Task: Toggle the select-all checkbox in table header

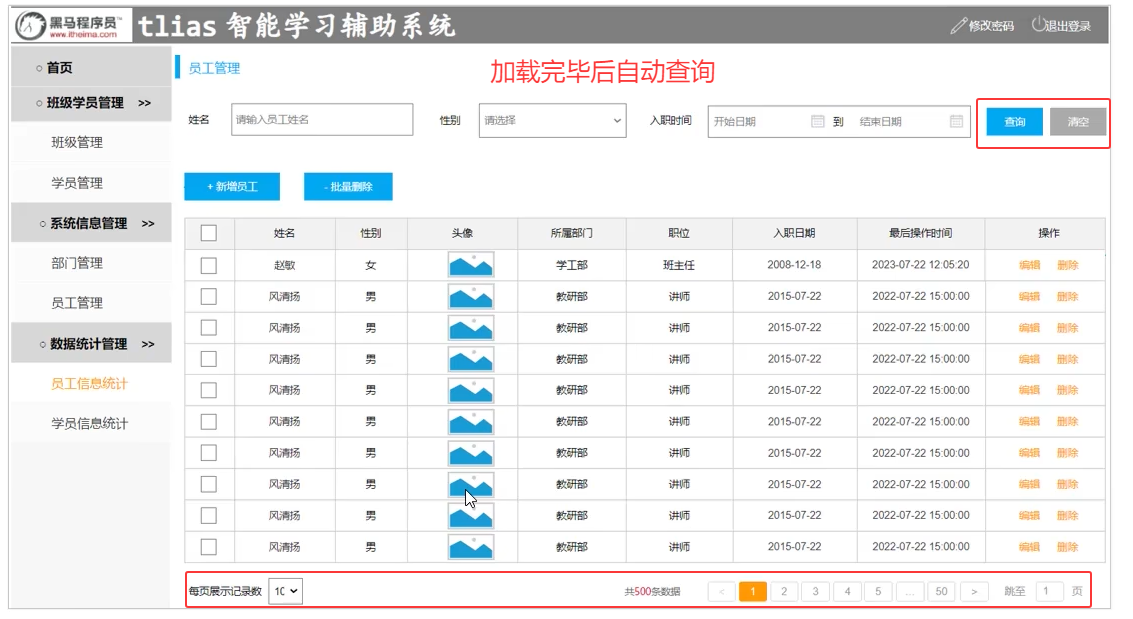Action: click(x=209, y=233)
